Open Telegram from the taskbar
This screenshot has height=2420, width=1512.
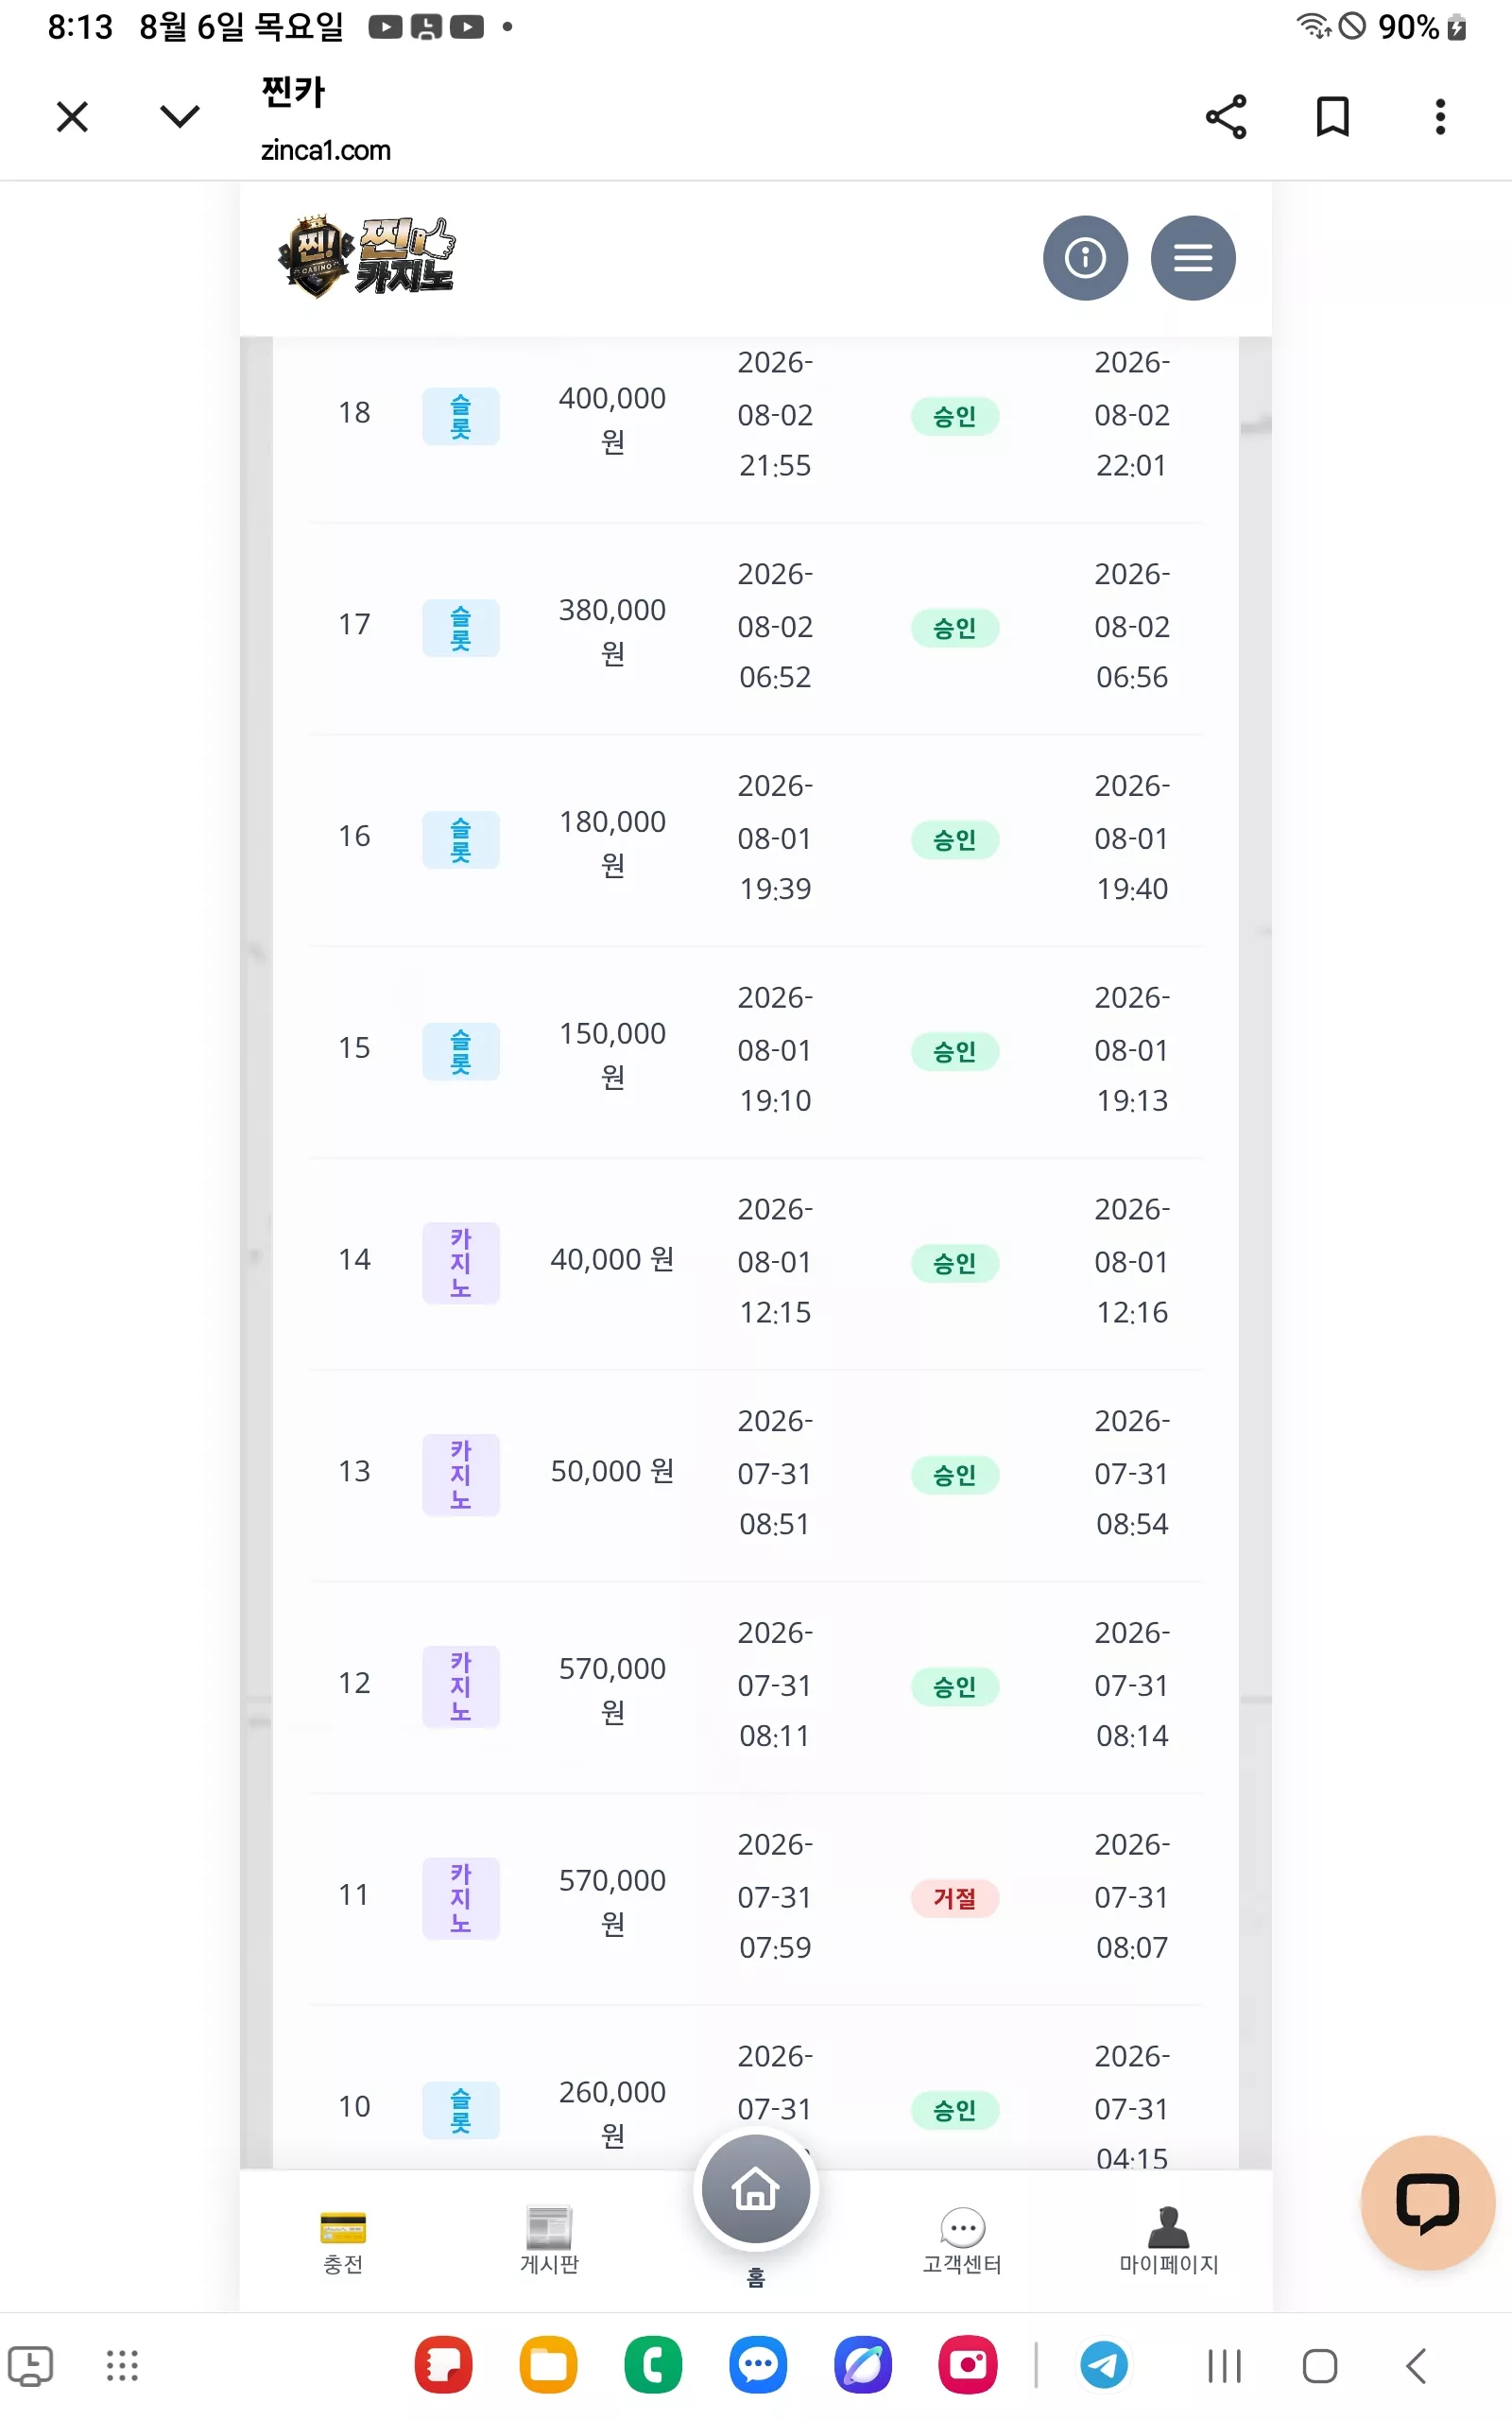click(1104, 2365)
